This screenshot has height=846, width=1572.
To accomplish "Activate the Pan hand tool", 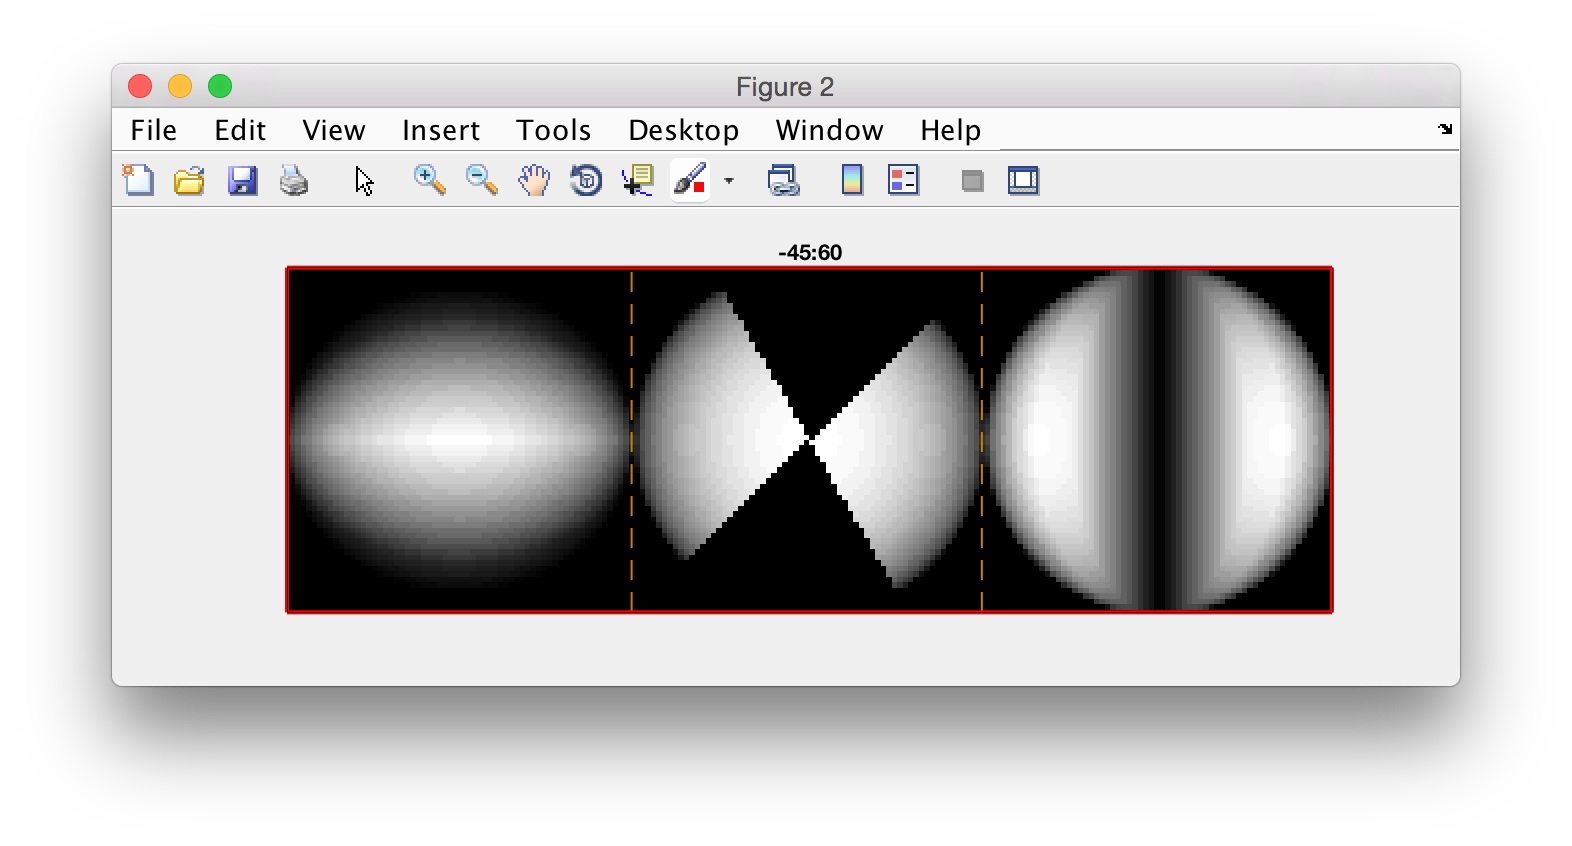I will [534, 181].
